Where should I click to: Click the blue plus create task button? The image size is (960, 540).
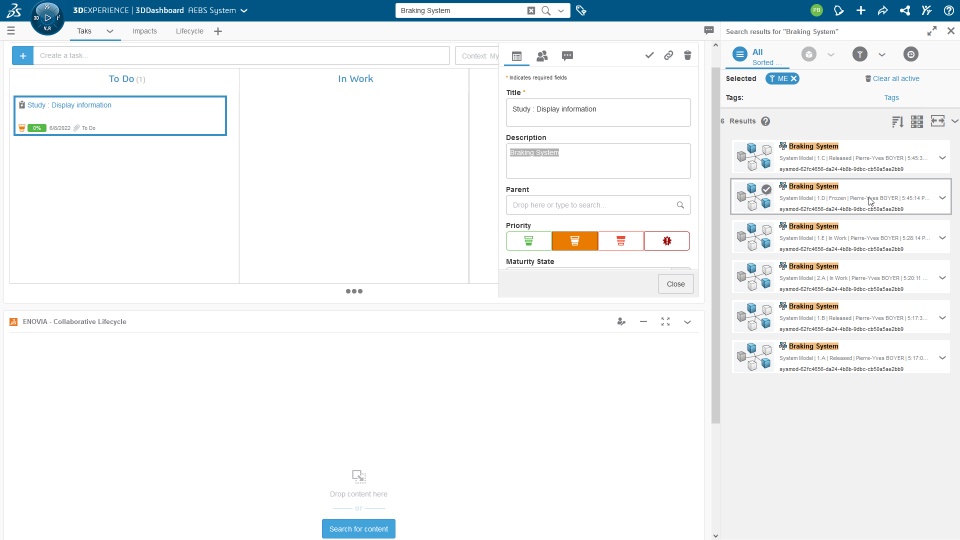tap(23, 56)
